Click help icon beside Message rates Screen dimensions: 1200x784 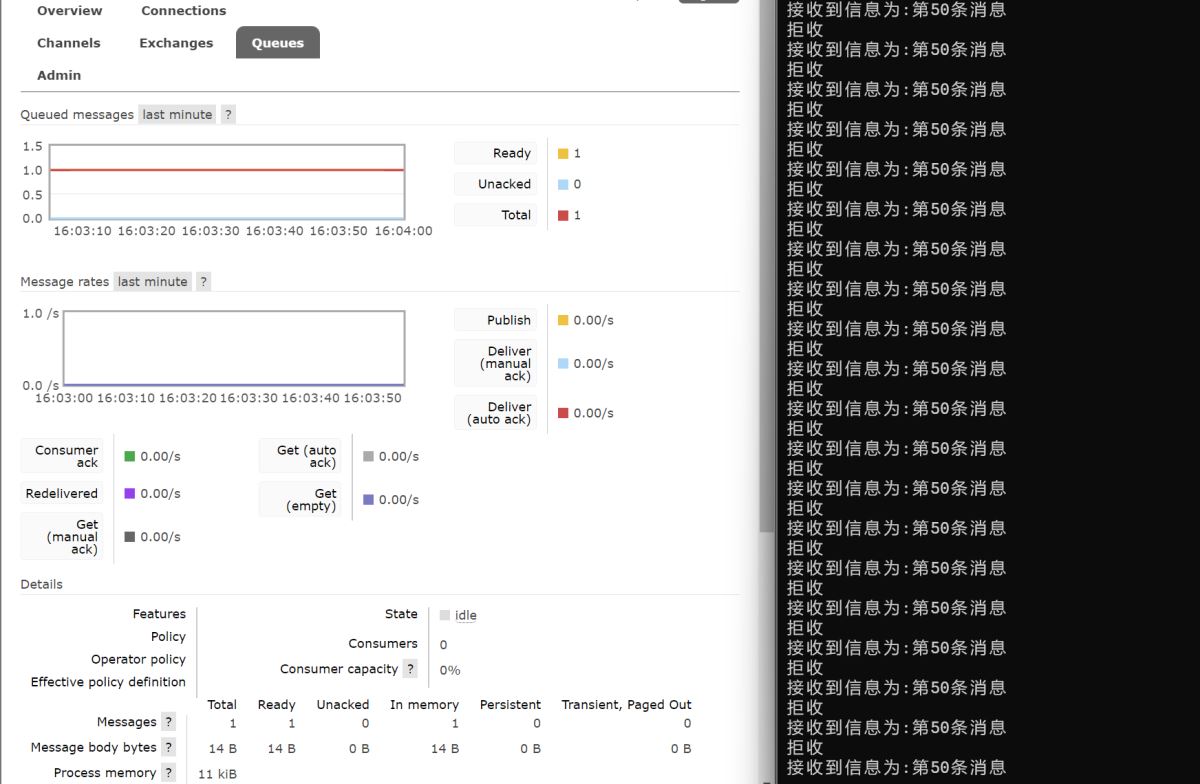point(203,282)
